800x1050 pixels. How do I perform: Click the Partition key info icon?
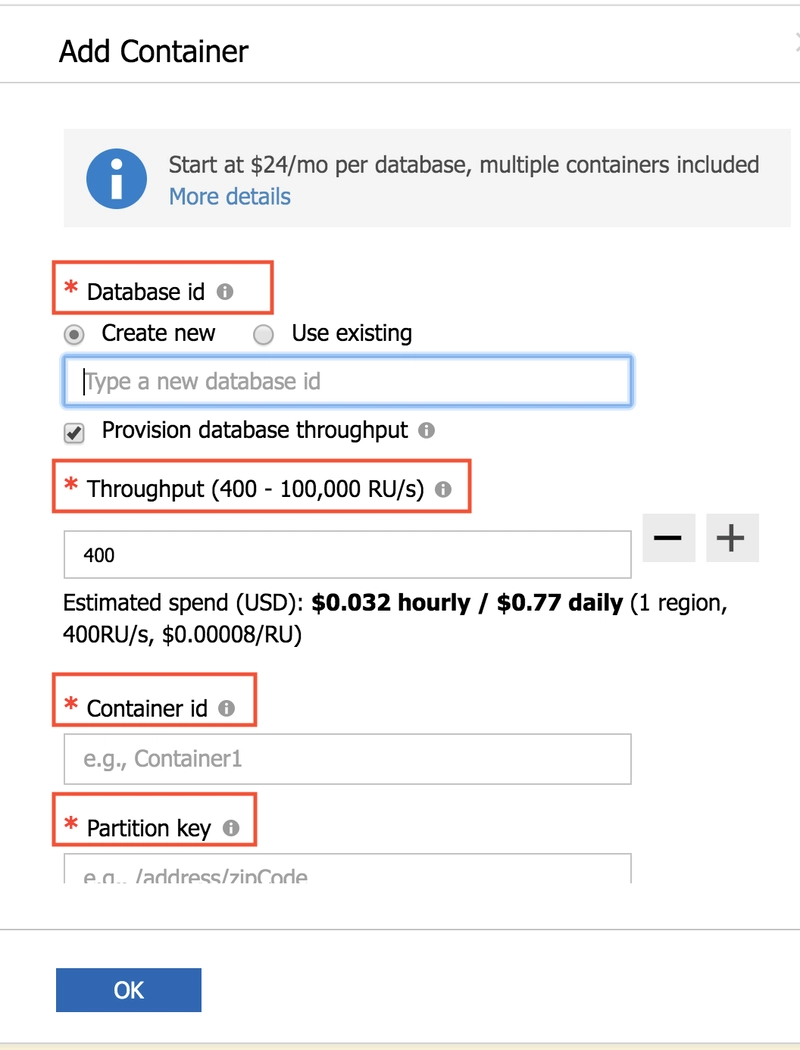pos(231,828)
